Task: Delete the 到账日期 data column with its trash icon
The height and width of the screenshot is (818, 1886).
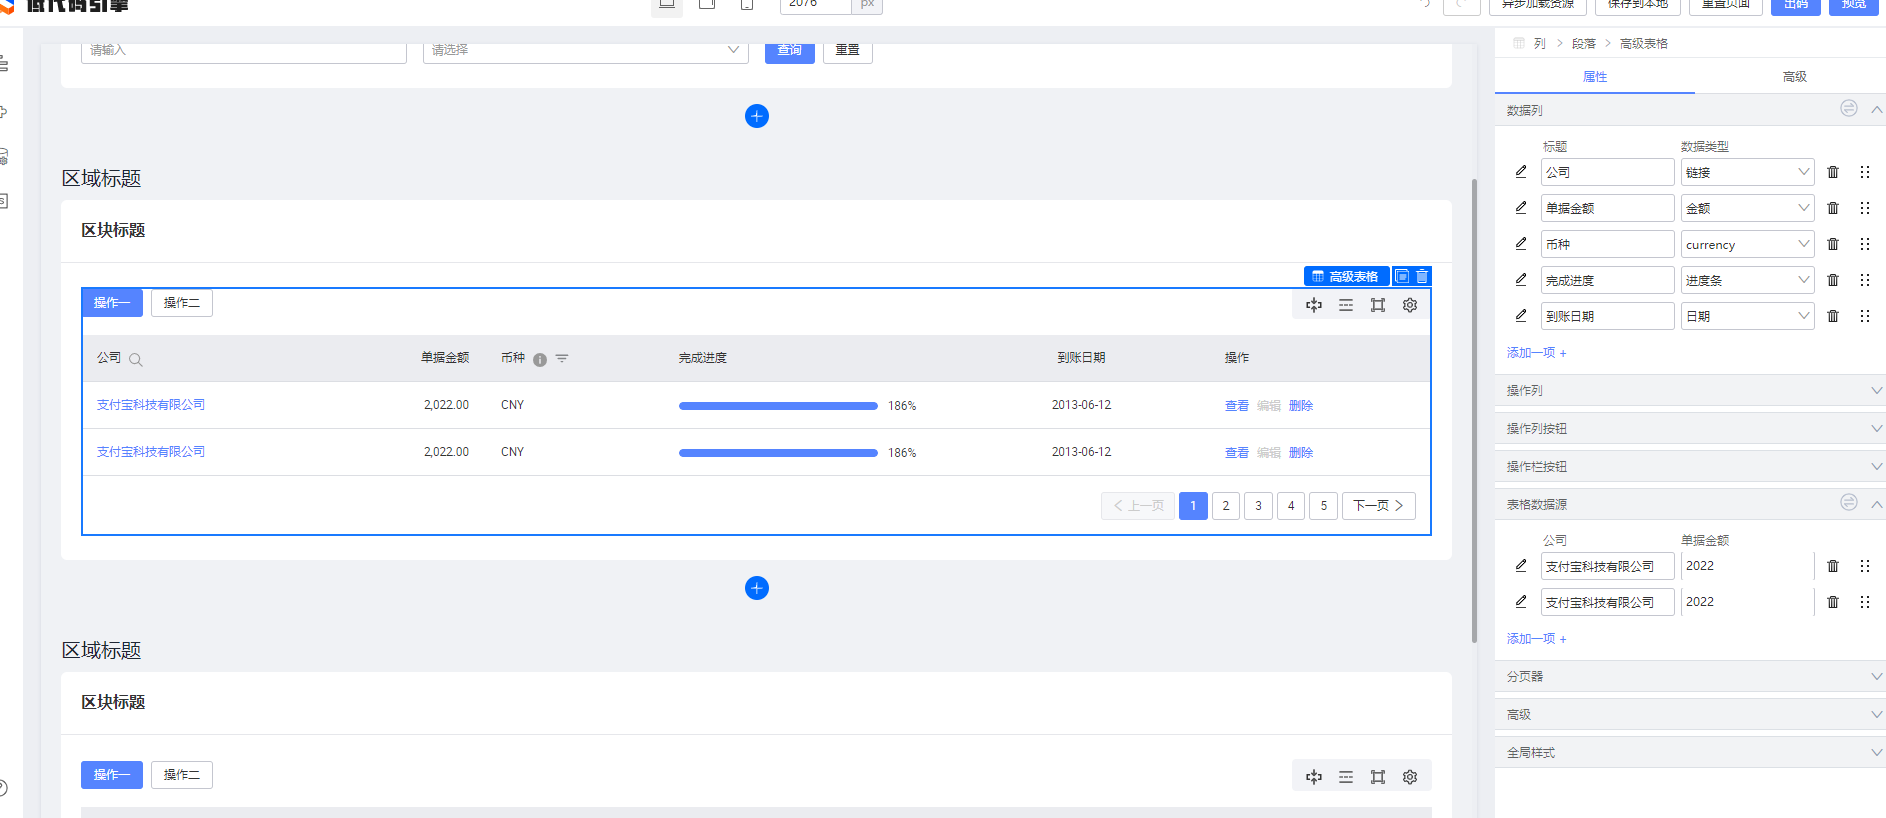Action: point(1833,316)
